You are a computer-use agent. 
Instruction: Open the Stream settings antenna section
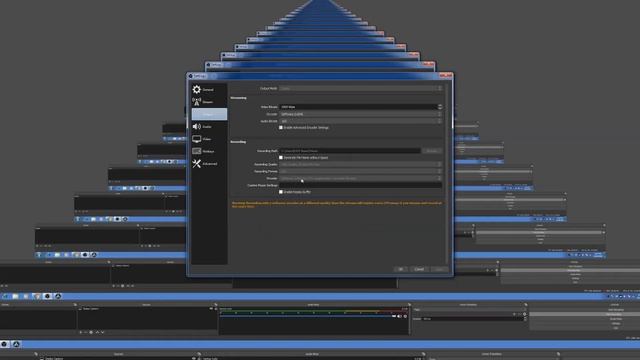(x=209, y=102)
